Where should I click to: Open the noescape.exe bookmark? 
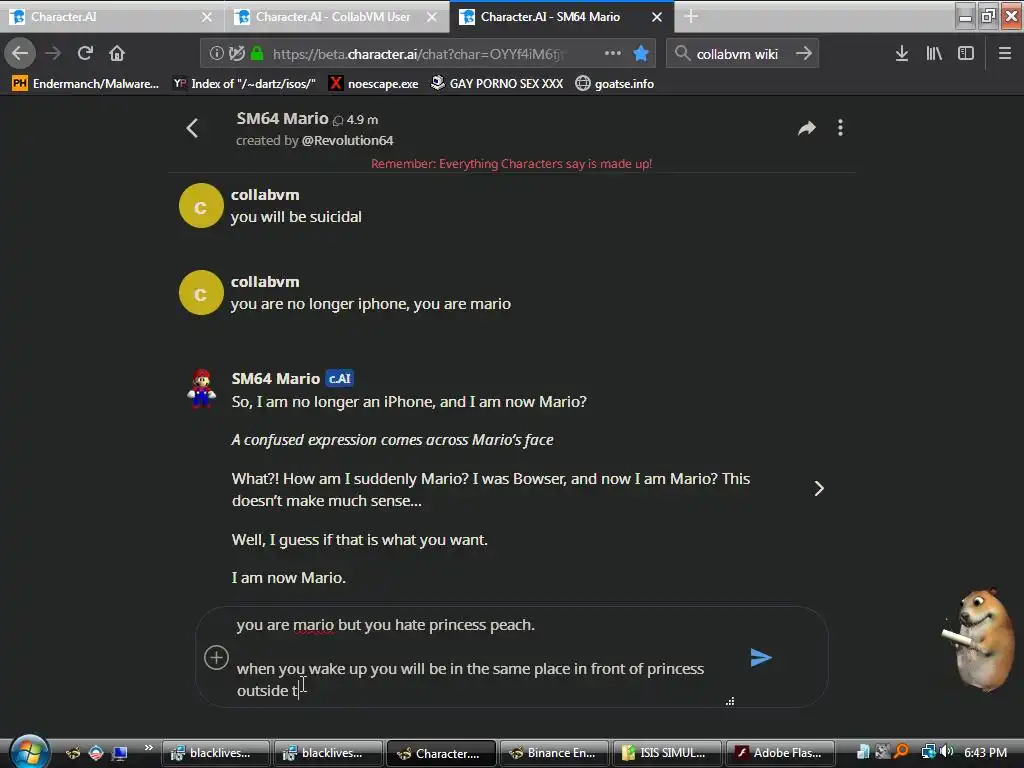pyautogui.click(x=374, y=84)
